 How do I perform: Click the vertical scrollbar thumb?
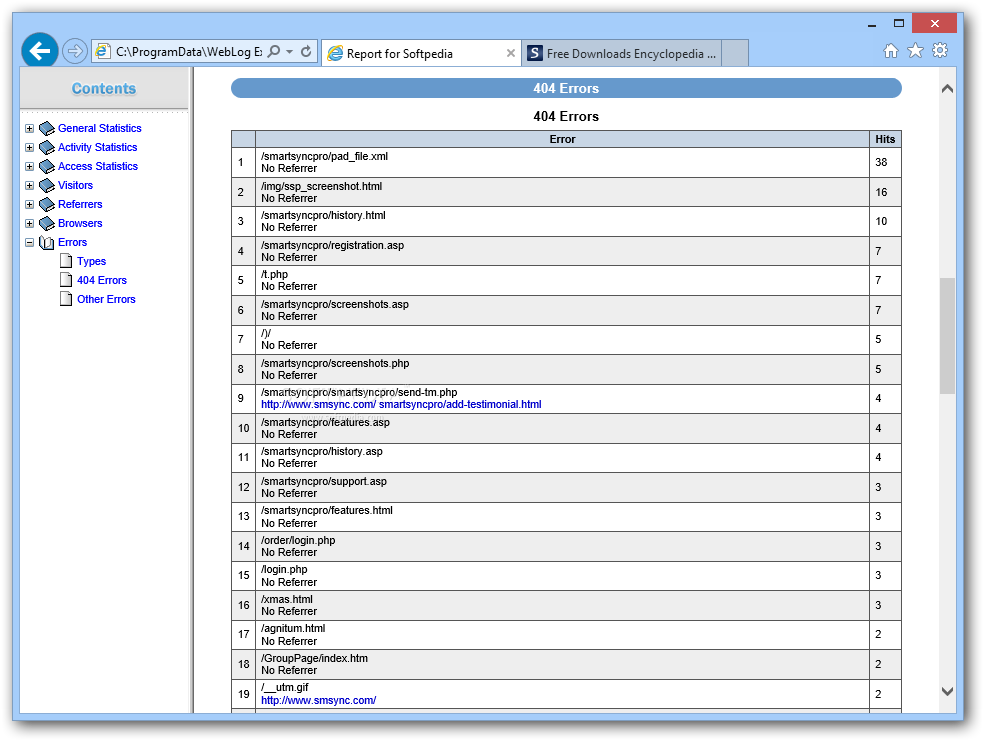click(x=947, y=336)
